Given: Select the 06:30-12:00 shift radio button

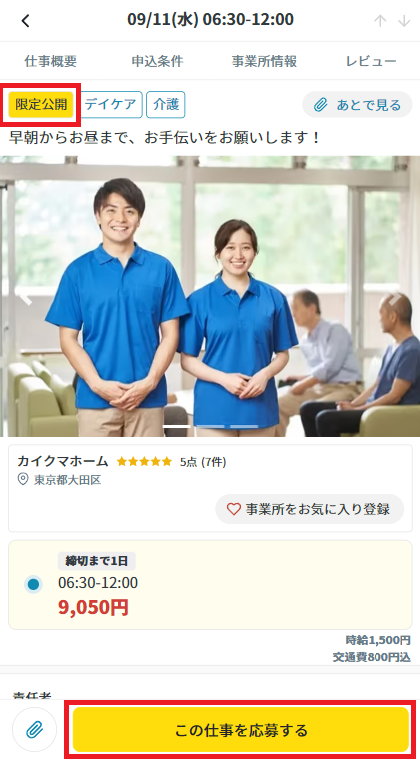Looking at the screenshot, I should (x=34, y=584).
